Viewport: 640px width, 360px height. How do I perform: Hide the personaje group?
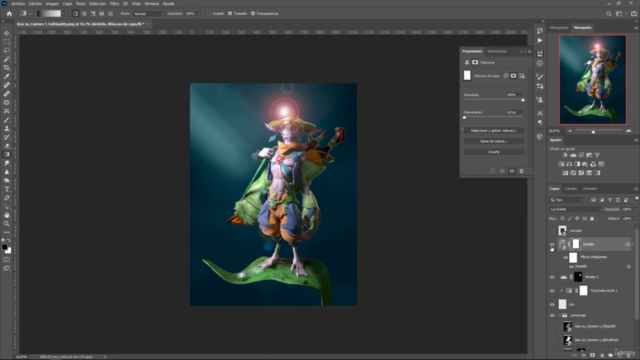point(552,315)
